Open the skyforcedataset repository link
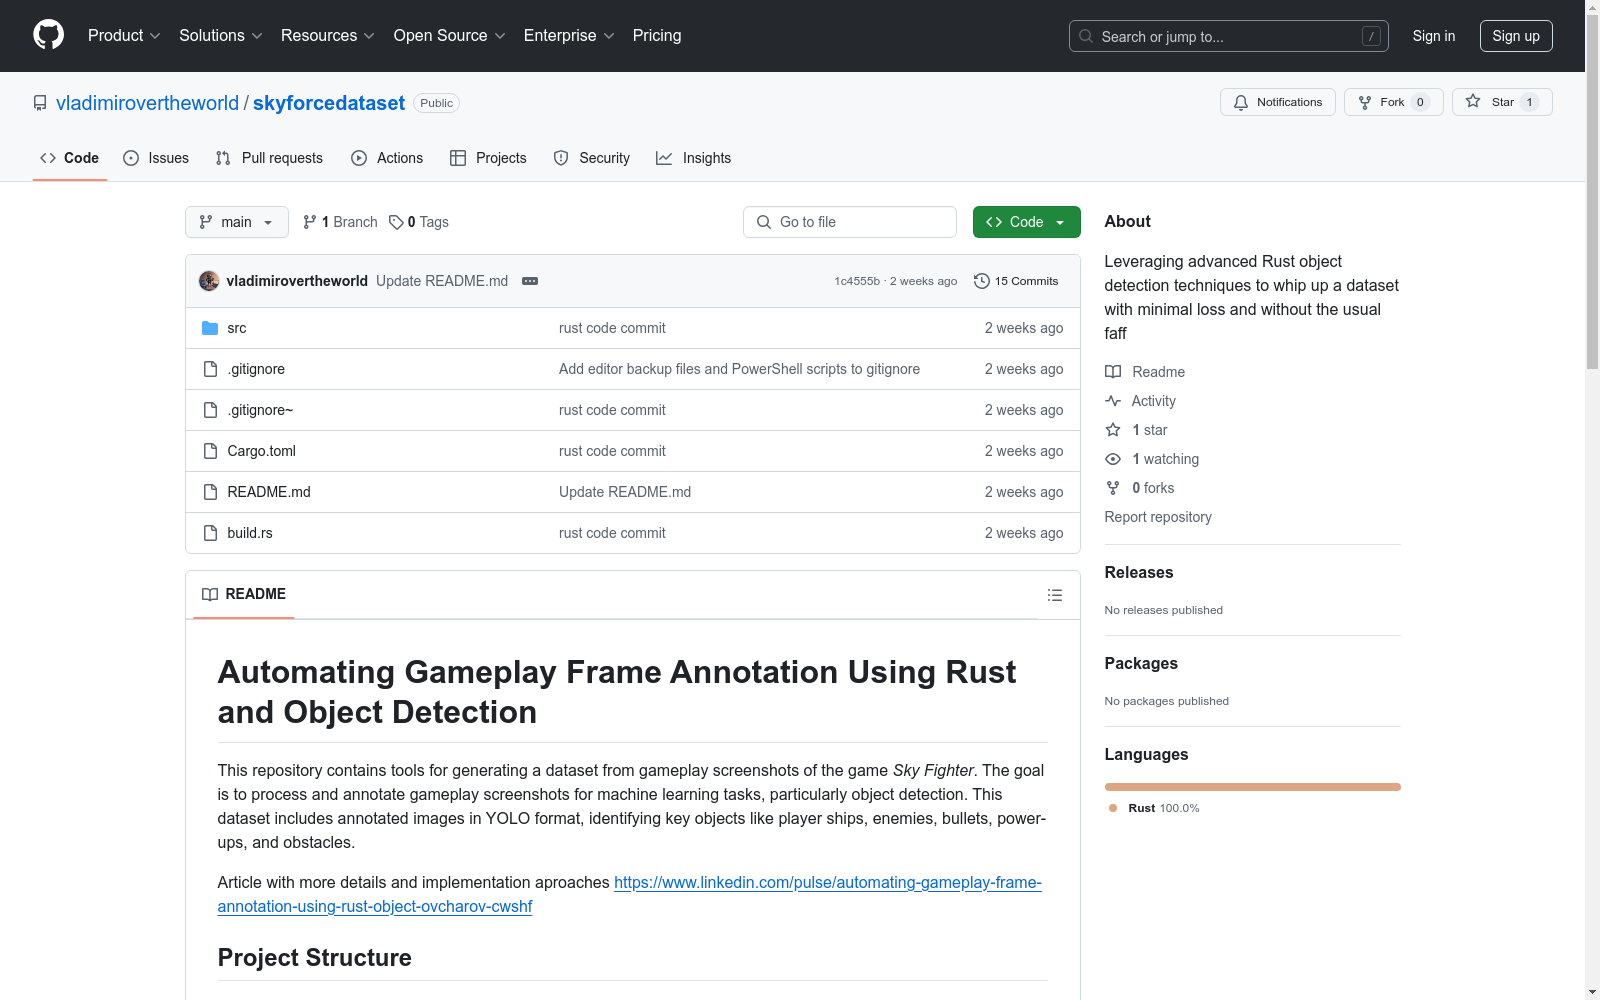1600x1000 pixels. (329, 103)
